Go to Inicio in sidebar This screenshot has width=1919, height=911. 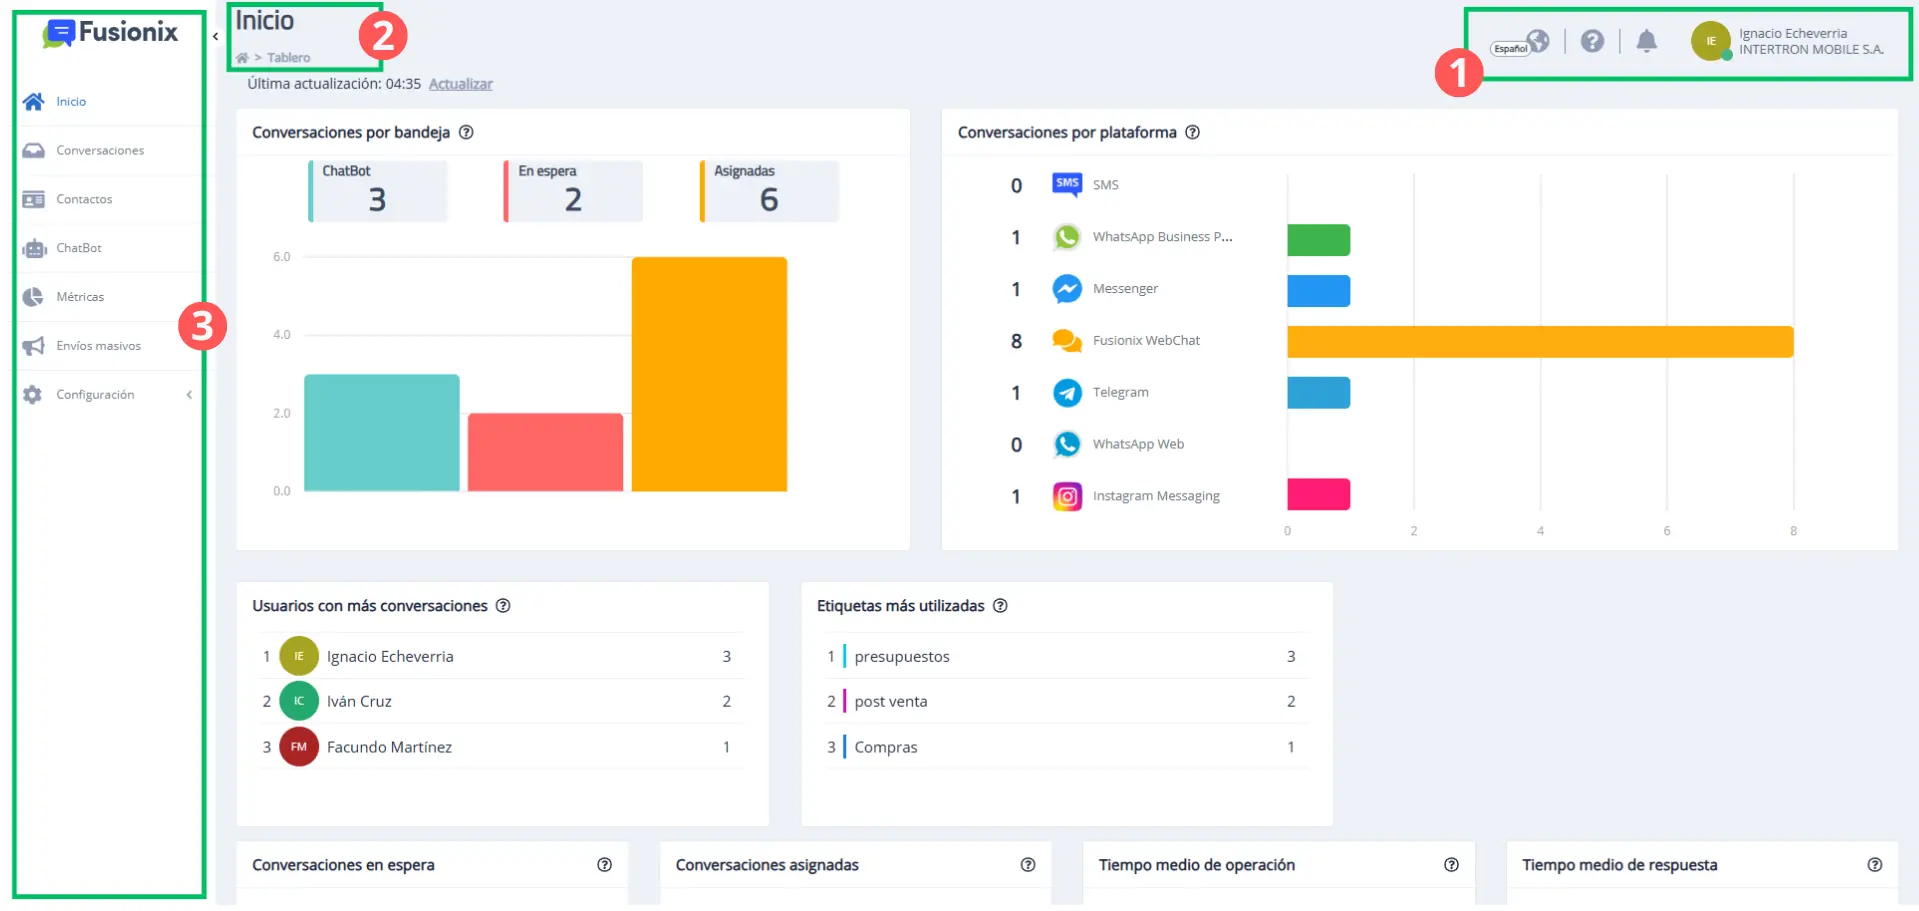tap(71, 101)
